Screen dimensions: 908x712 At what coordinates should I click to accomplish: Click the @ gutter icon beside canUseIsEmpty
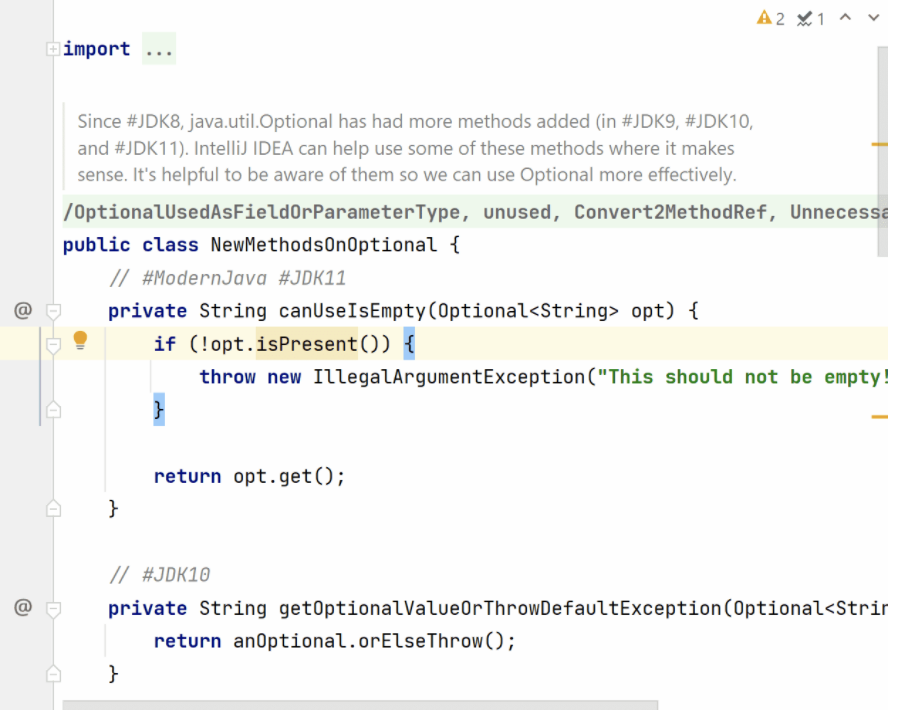pyautogui.click(x=23, y=310)
